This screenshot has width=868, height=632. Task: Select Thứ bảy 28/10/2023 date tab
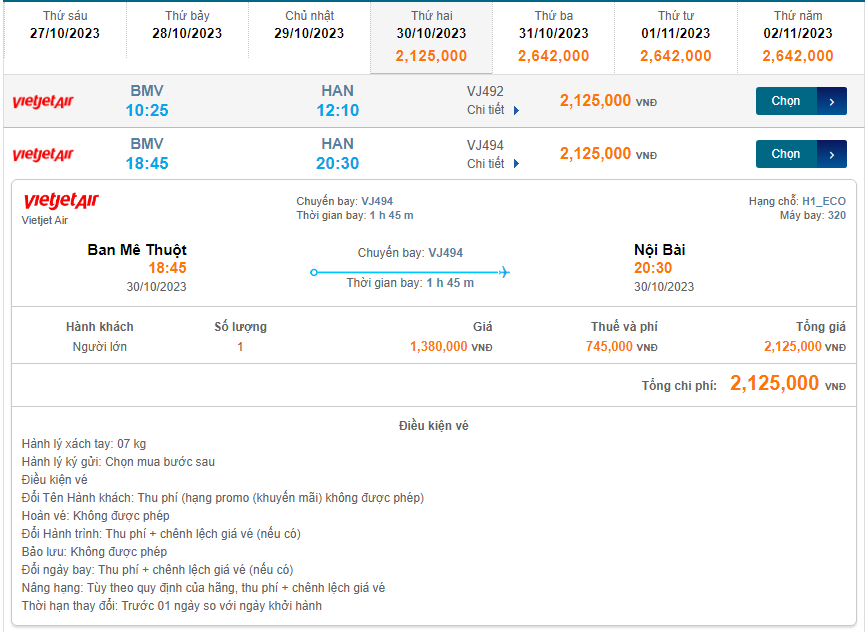[x=187, y=25]
